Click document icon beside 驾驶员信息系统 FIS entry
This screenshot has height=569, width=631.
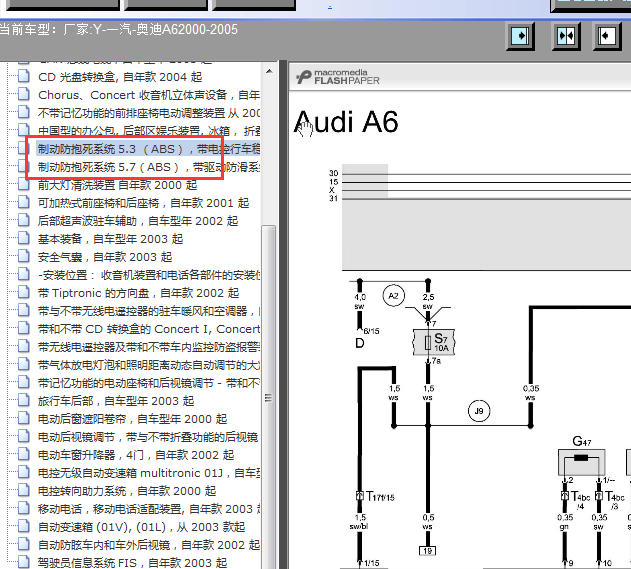point(24,562)
